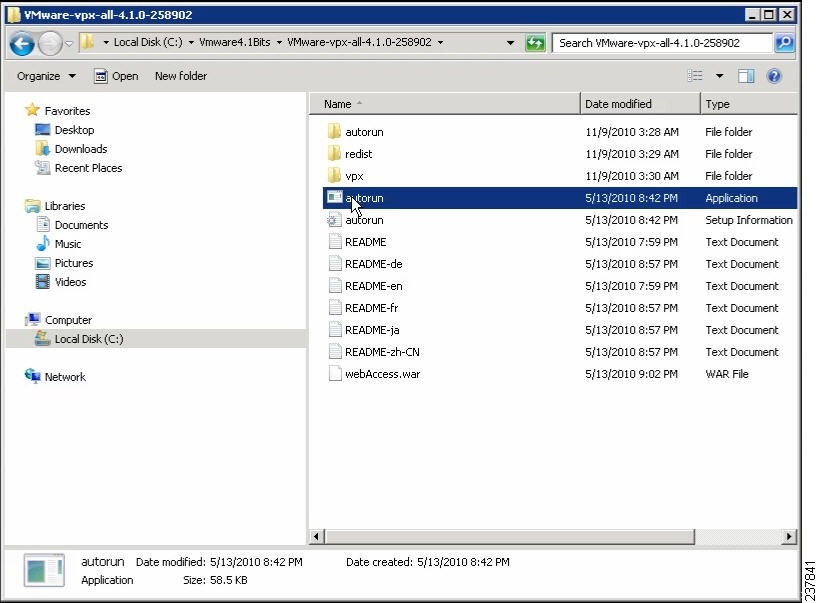Focus the Search VMware-vpx-all search box
The width and height of the screenshot is (818, 603).
662,43
